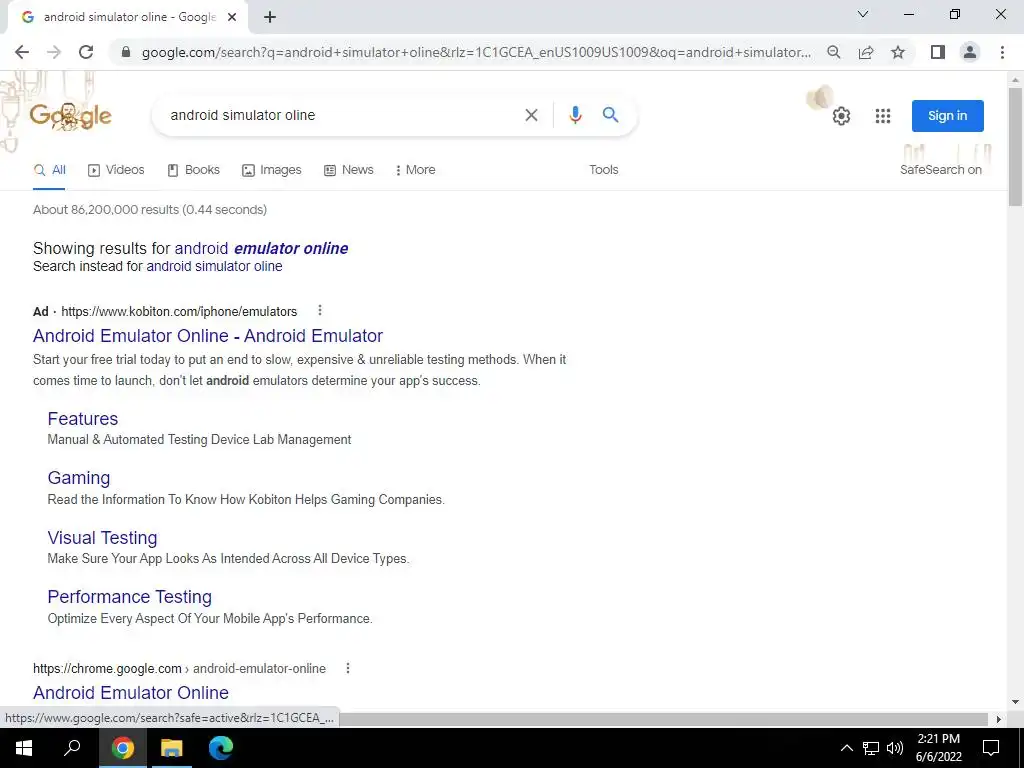Open Chrome side panel
The height and width of the screenshot is (768, 1024).
coord(938,52)
